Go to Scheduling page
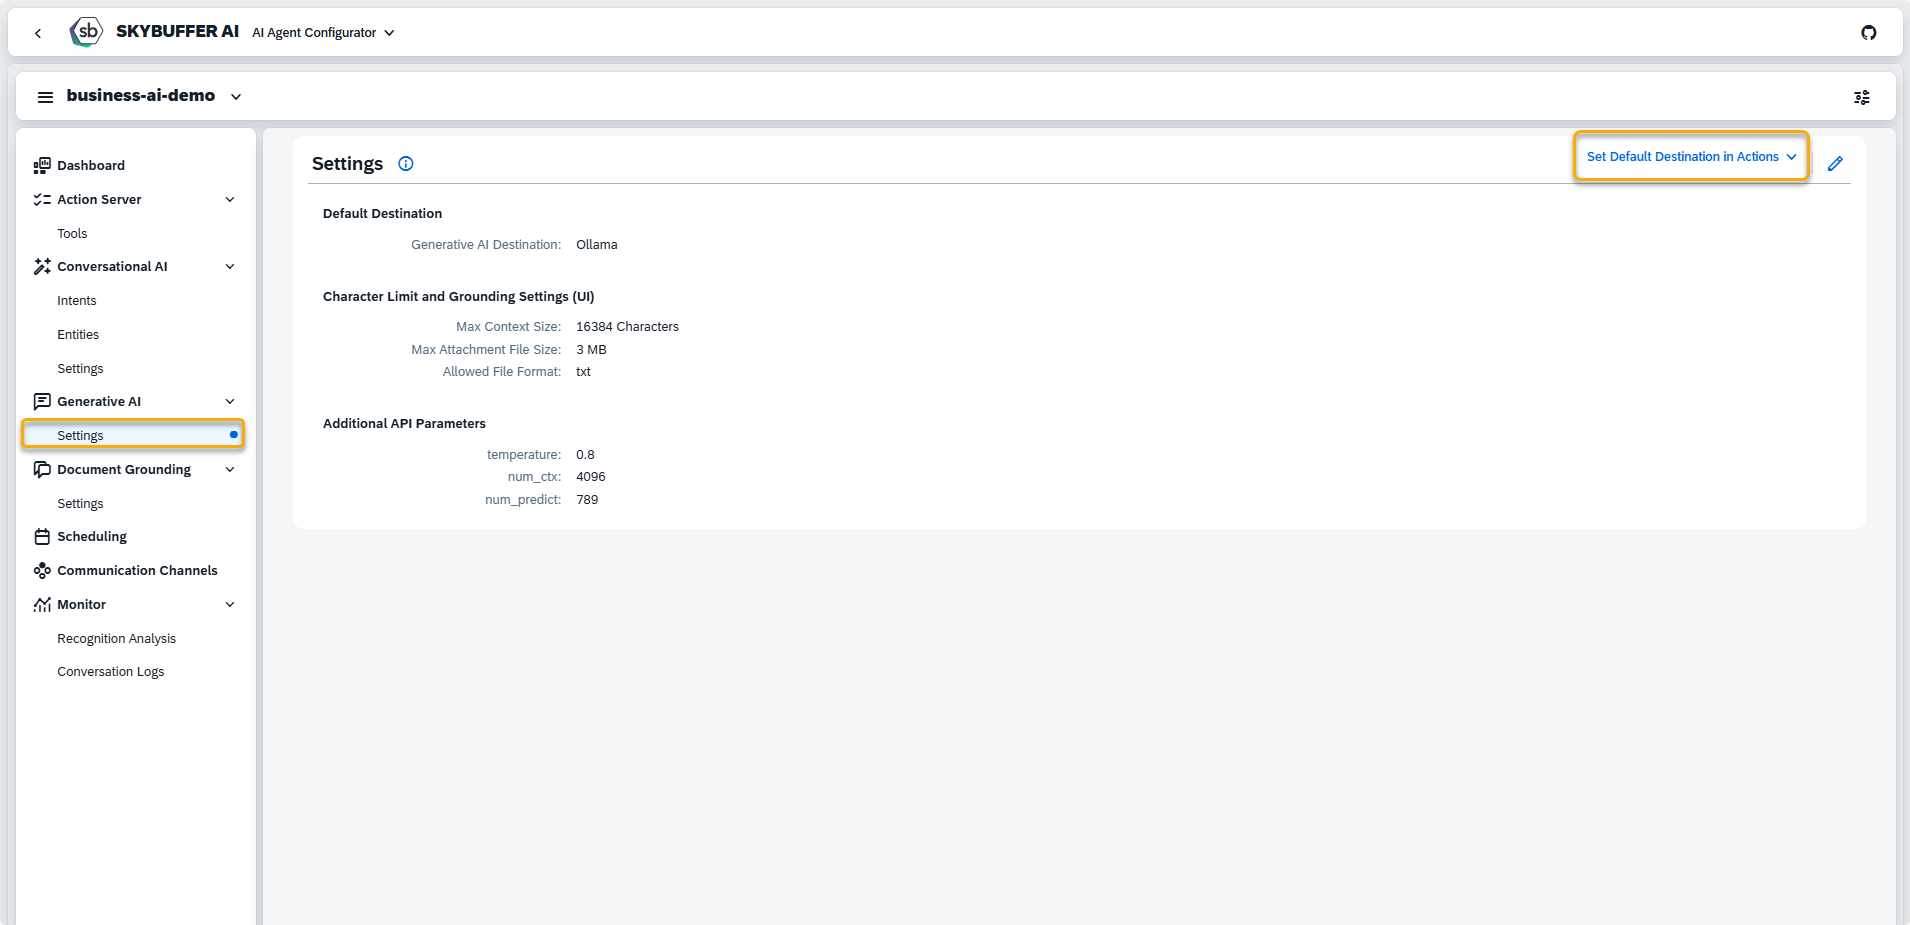Viewport: 1910px width, 925px height. [92, 537]
